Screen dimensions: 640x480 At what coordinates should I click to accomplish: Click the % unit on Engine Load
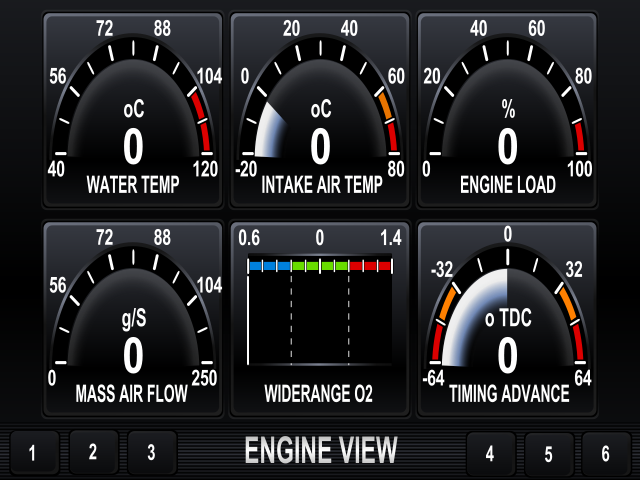(x=509, y=109)
